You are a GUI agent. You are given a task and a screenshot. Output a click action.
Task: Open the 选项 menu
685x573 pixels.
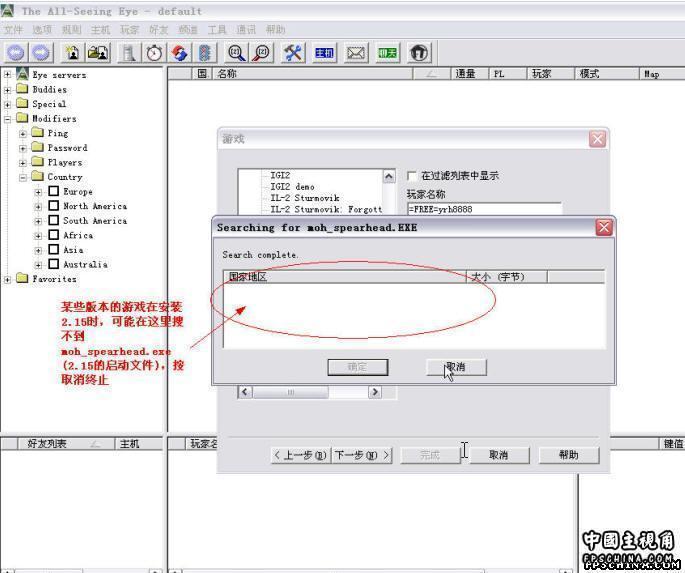point(42,30)
